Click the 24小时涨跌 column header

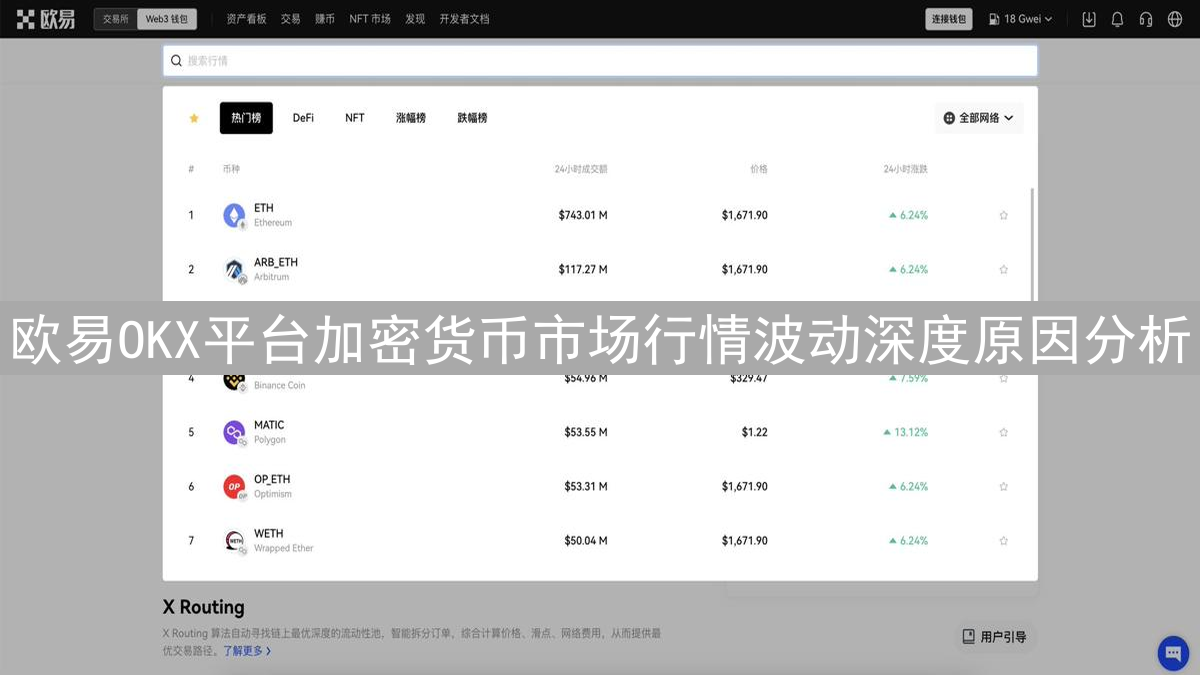(x=905, y=169)
